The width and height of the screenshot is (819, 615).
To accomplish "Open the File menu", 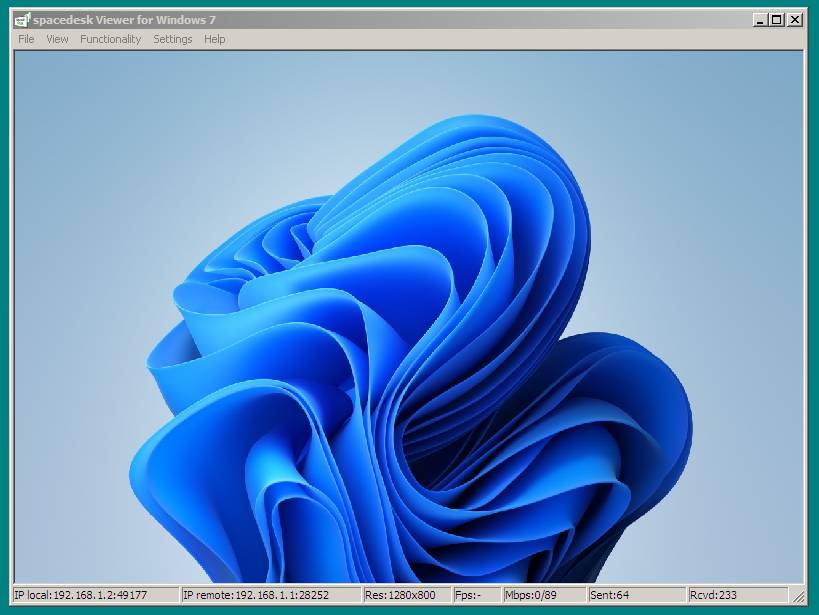I will (26, 39).
